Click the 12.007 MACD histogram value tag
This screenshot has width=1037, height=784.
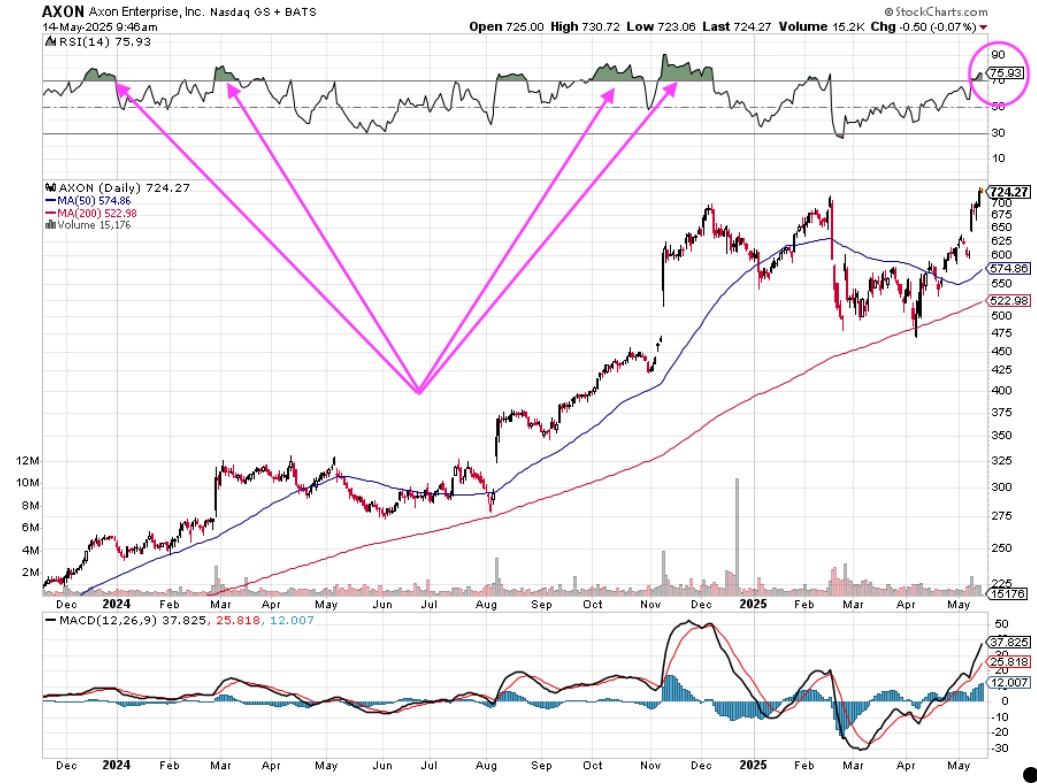click(1008, 681)
